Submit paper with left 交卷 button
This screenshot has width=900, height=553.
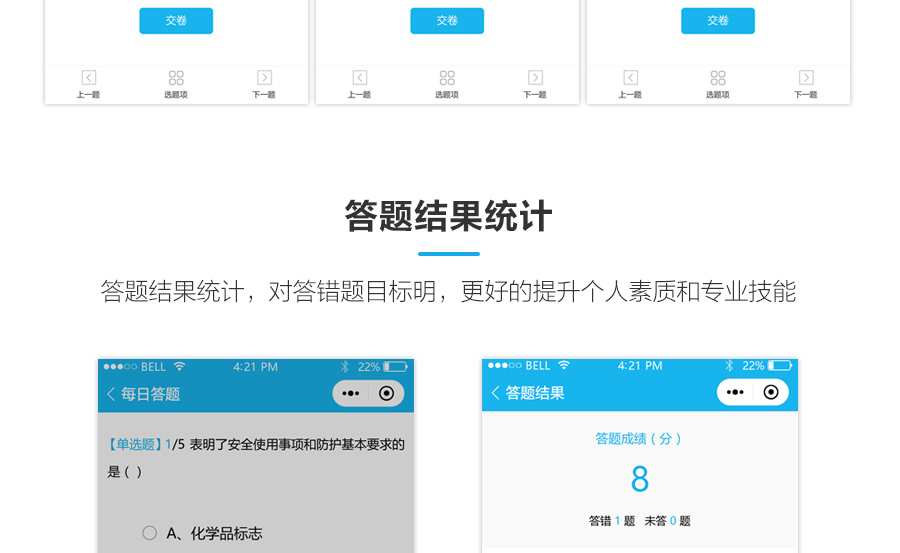(x=176, y=21)
